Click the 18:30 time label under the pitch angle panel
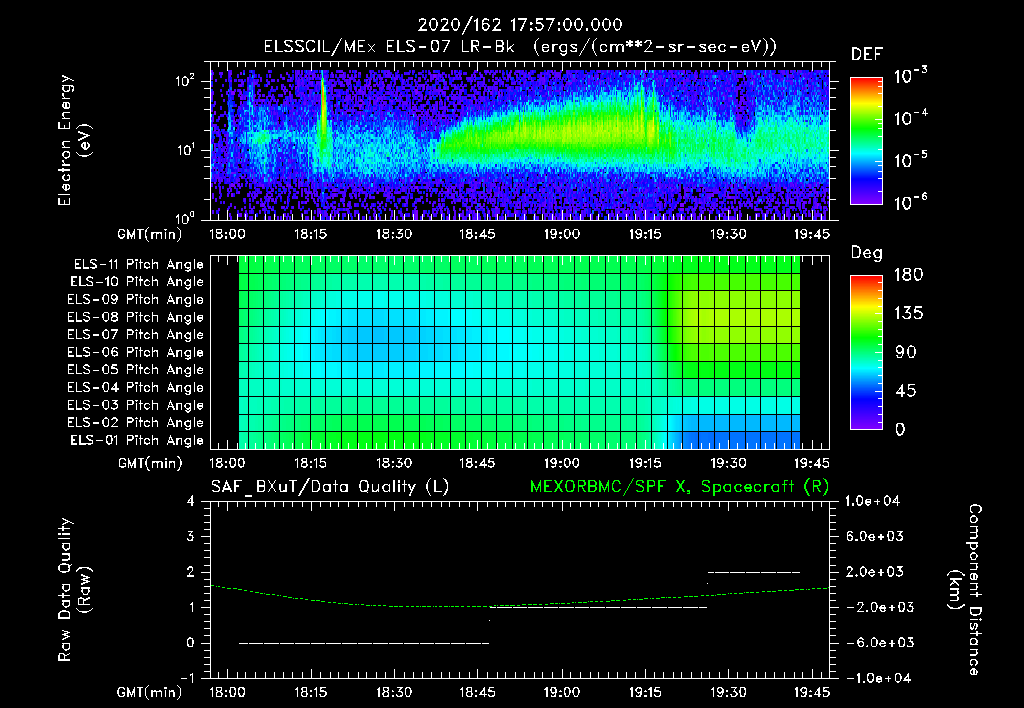This screenshot has width=1024, height=708. click(x=394, y=463)
